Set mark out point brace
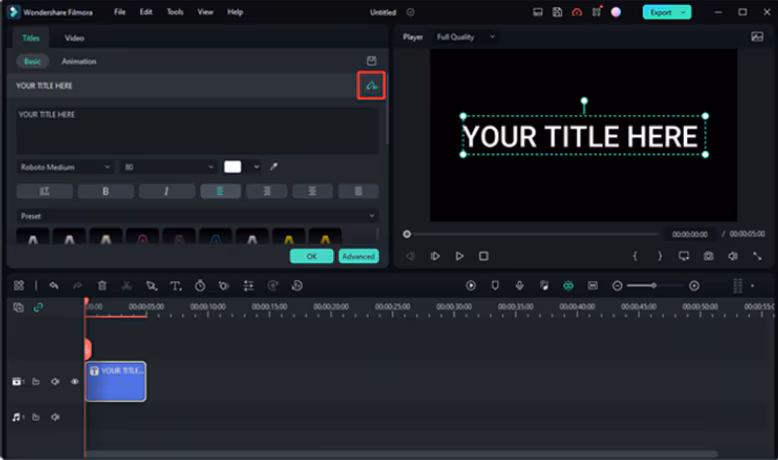 click(x=659, y=256)
